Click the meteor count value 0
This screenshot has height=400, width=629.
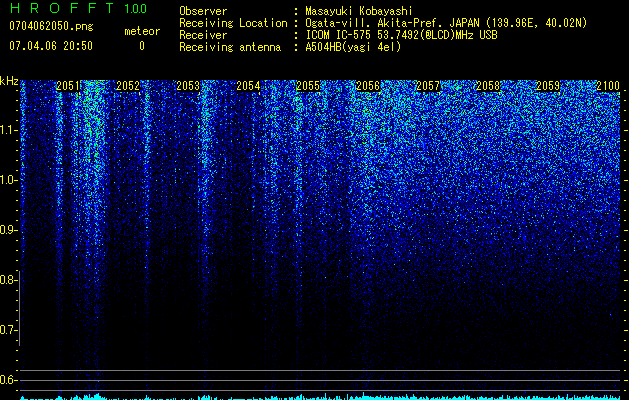(142, 46)
